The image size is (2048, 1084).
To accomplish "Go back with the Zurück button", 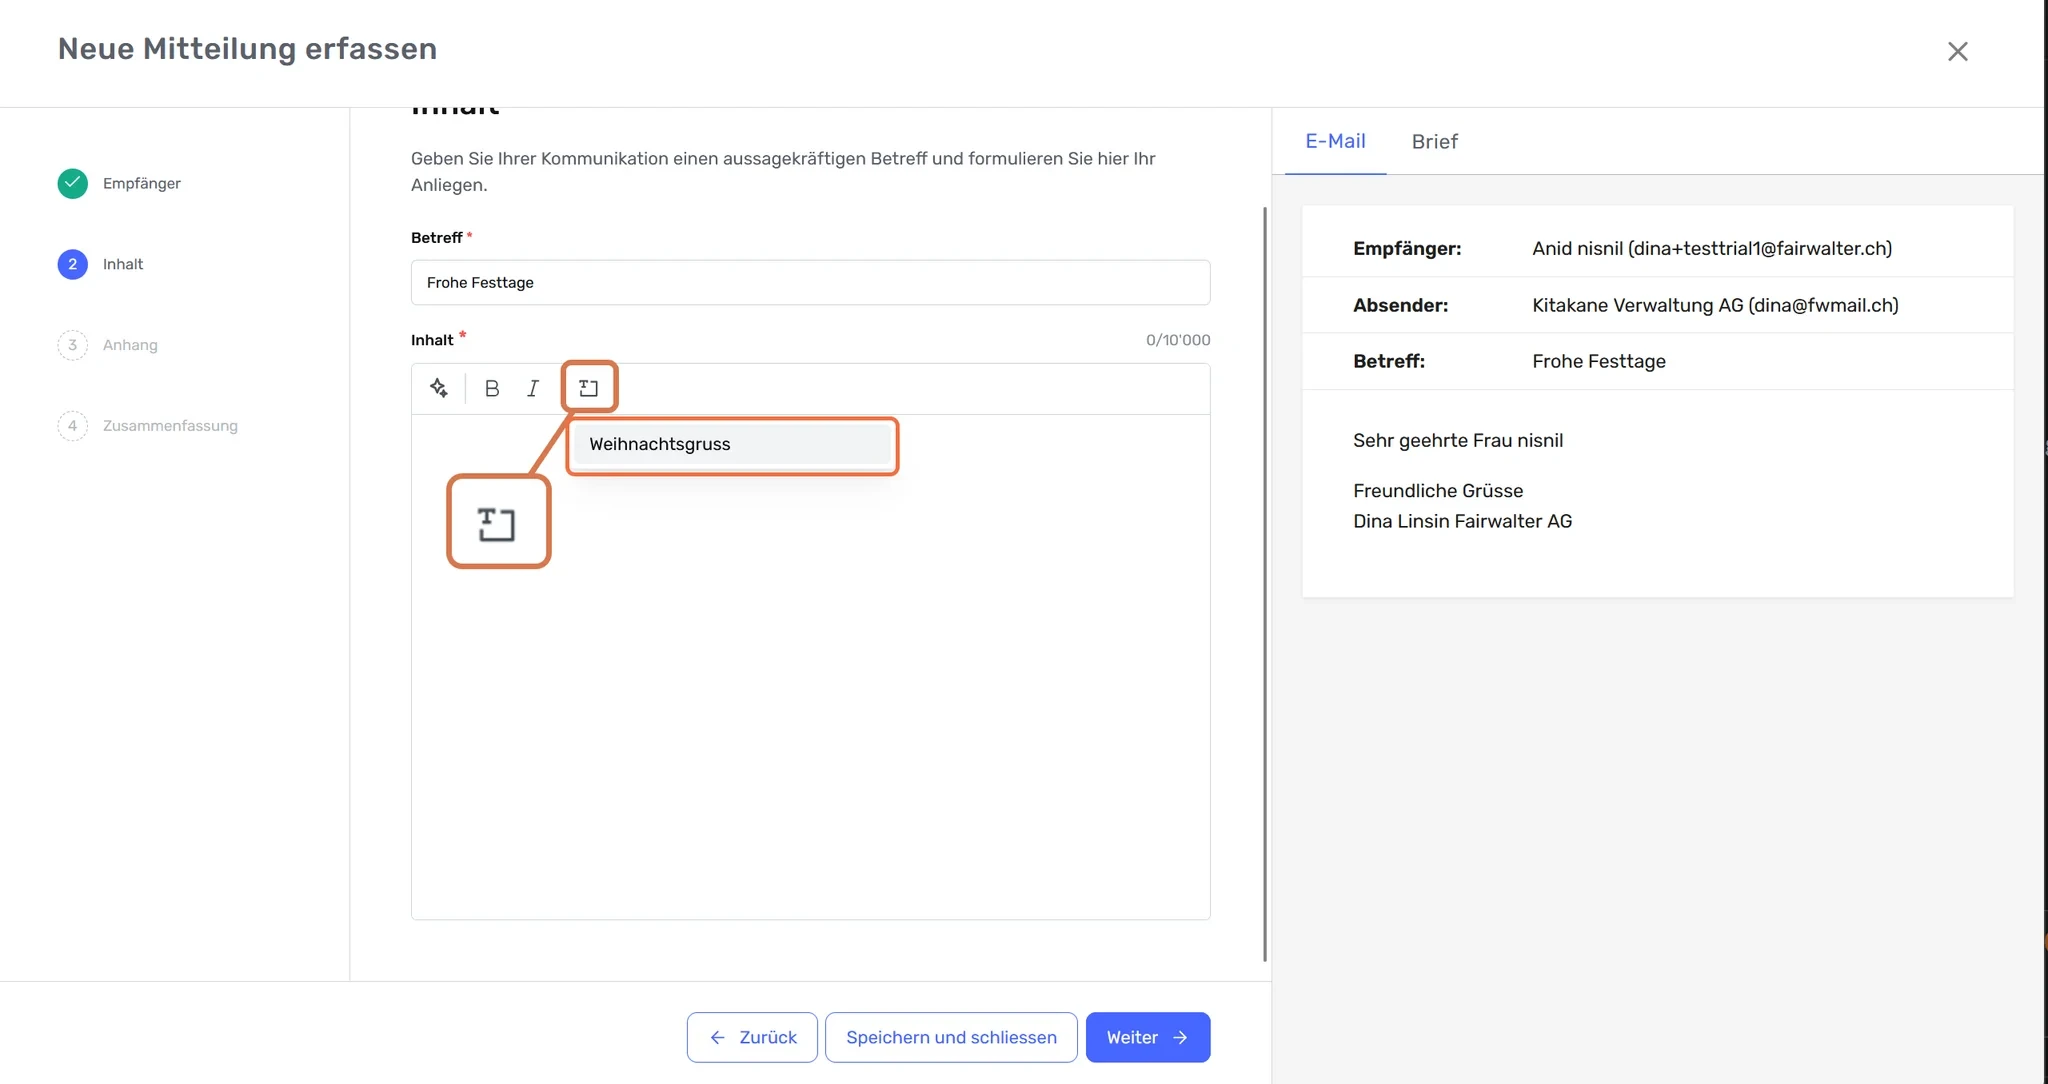I will pyautogui.click(x=752, y=1037).
